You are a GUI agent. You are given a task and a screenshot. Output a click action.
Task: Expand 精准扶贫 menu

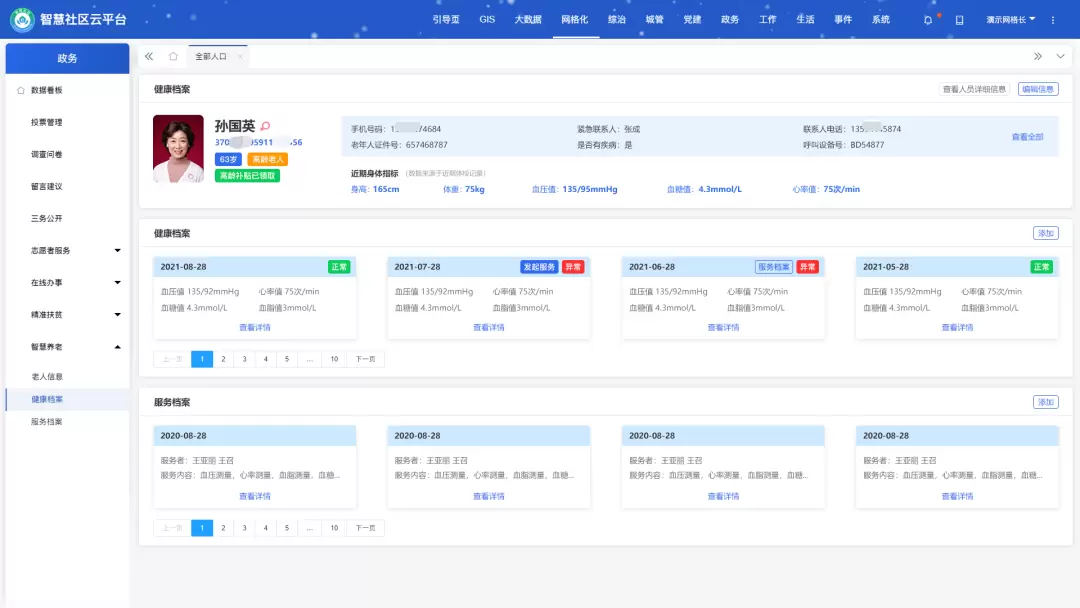coord(117,315)
